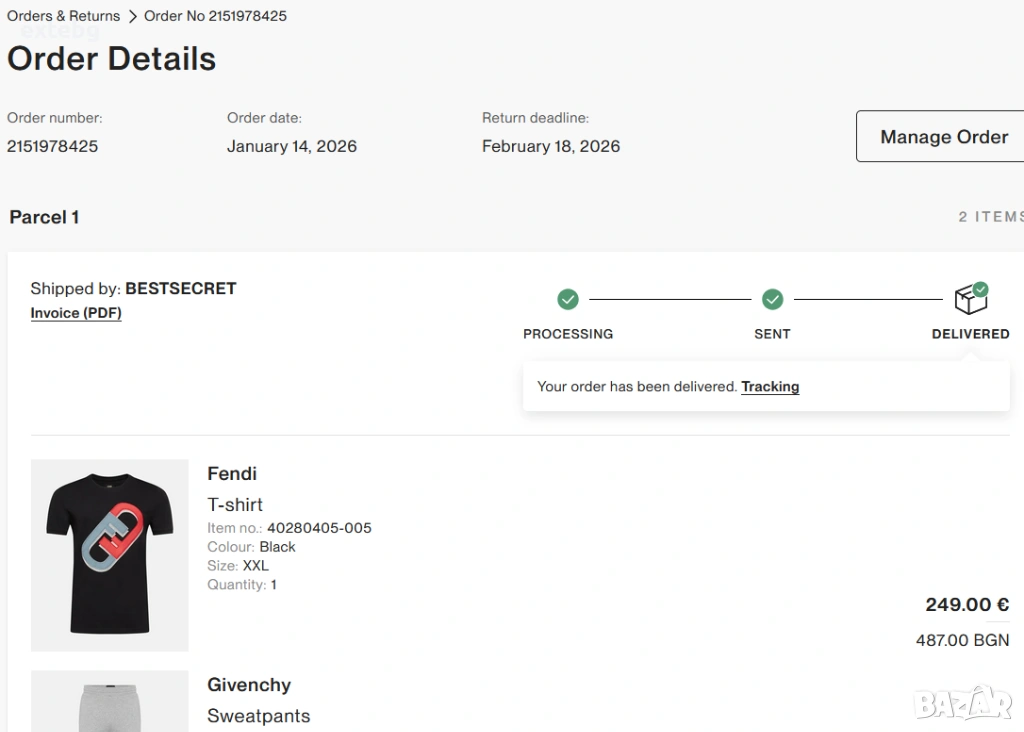The height and width of the screenshot is (732, 1024).
Task: Go back to Orders & Returns breadcrumb
Action: tap(63, 16)
